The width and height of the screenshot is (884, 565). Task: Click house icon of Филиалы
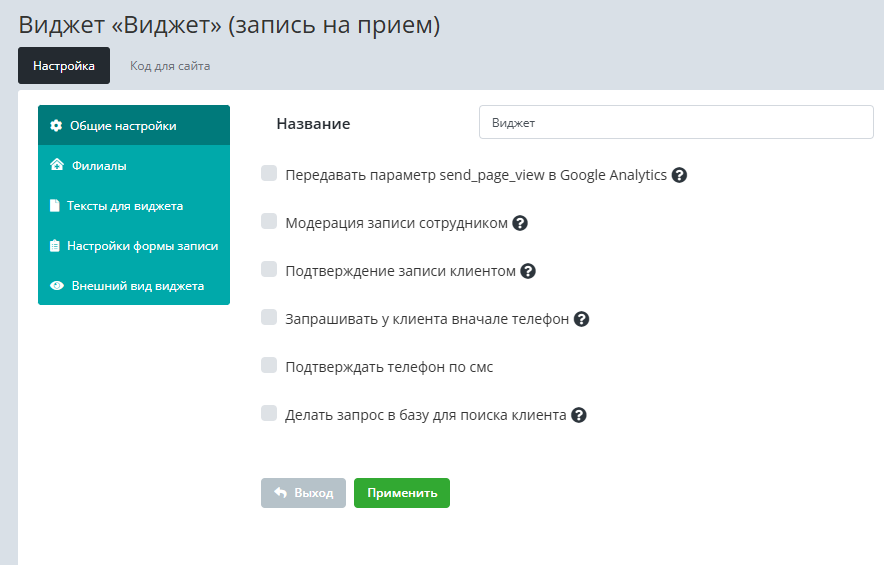[x=57, y=166]
